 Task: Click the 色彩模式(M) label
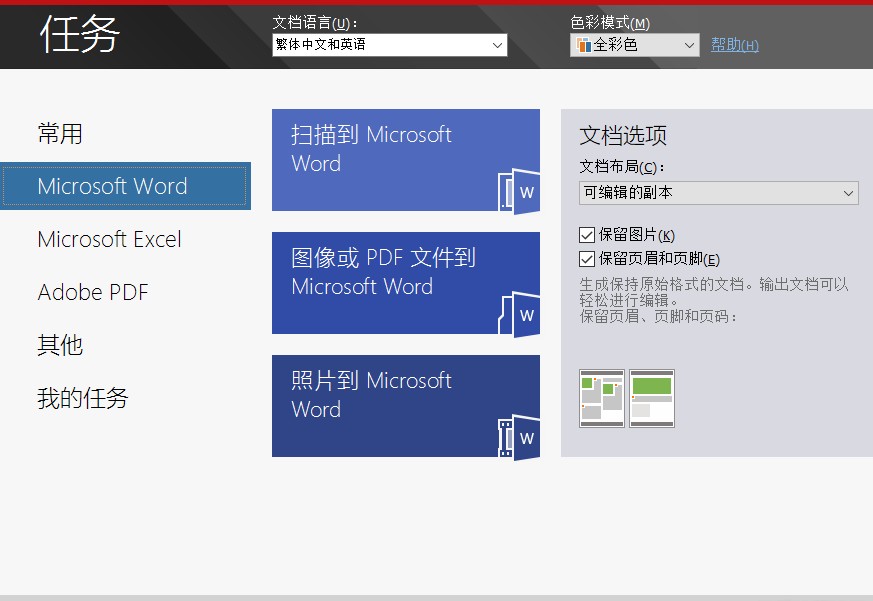point(610,23)
